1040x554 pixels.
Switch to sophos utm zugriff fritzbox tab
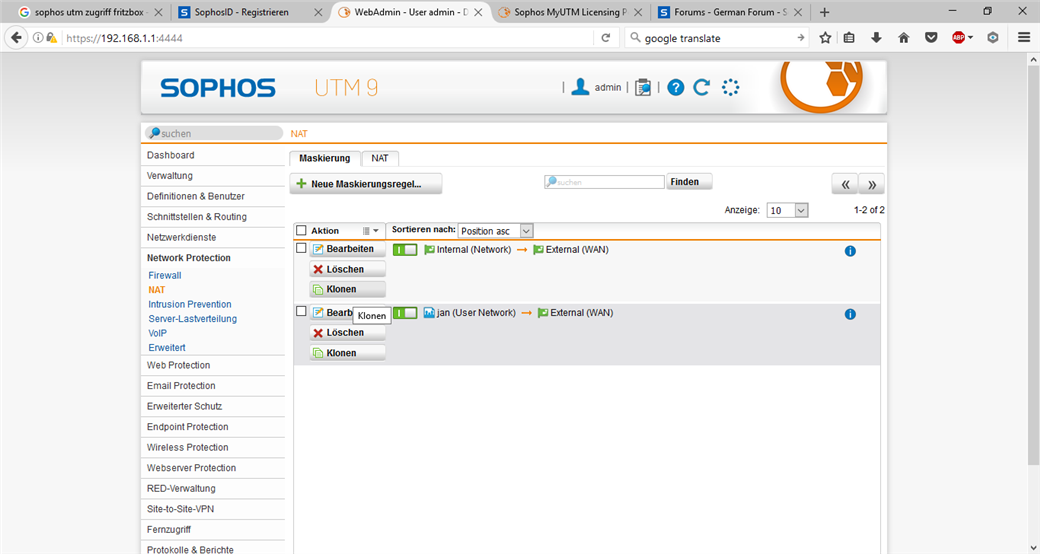point(91,12)
